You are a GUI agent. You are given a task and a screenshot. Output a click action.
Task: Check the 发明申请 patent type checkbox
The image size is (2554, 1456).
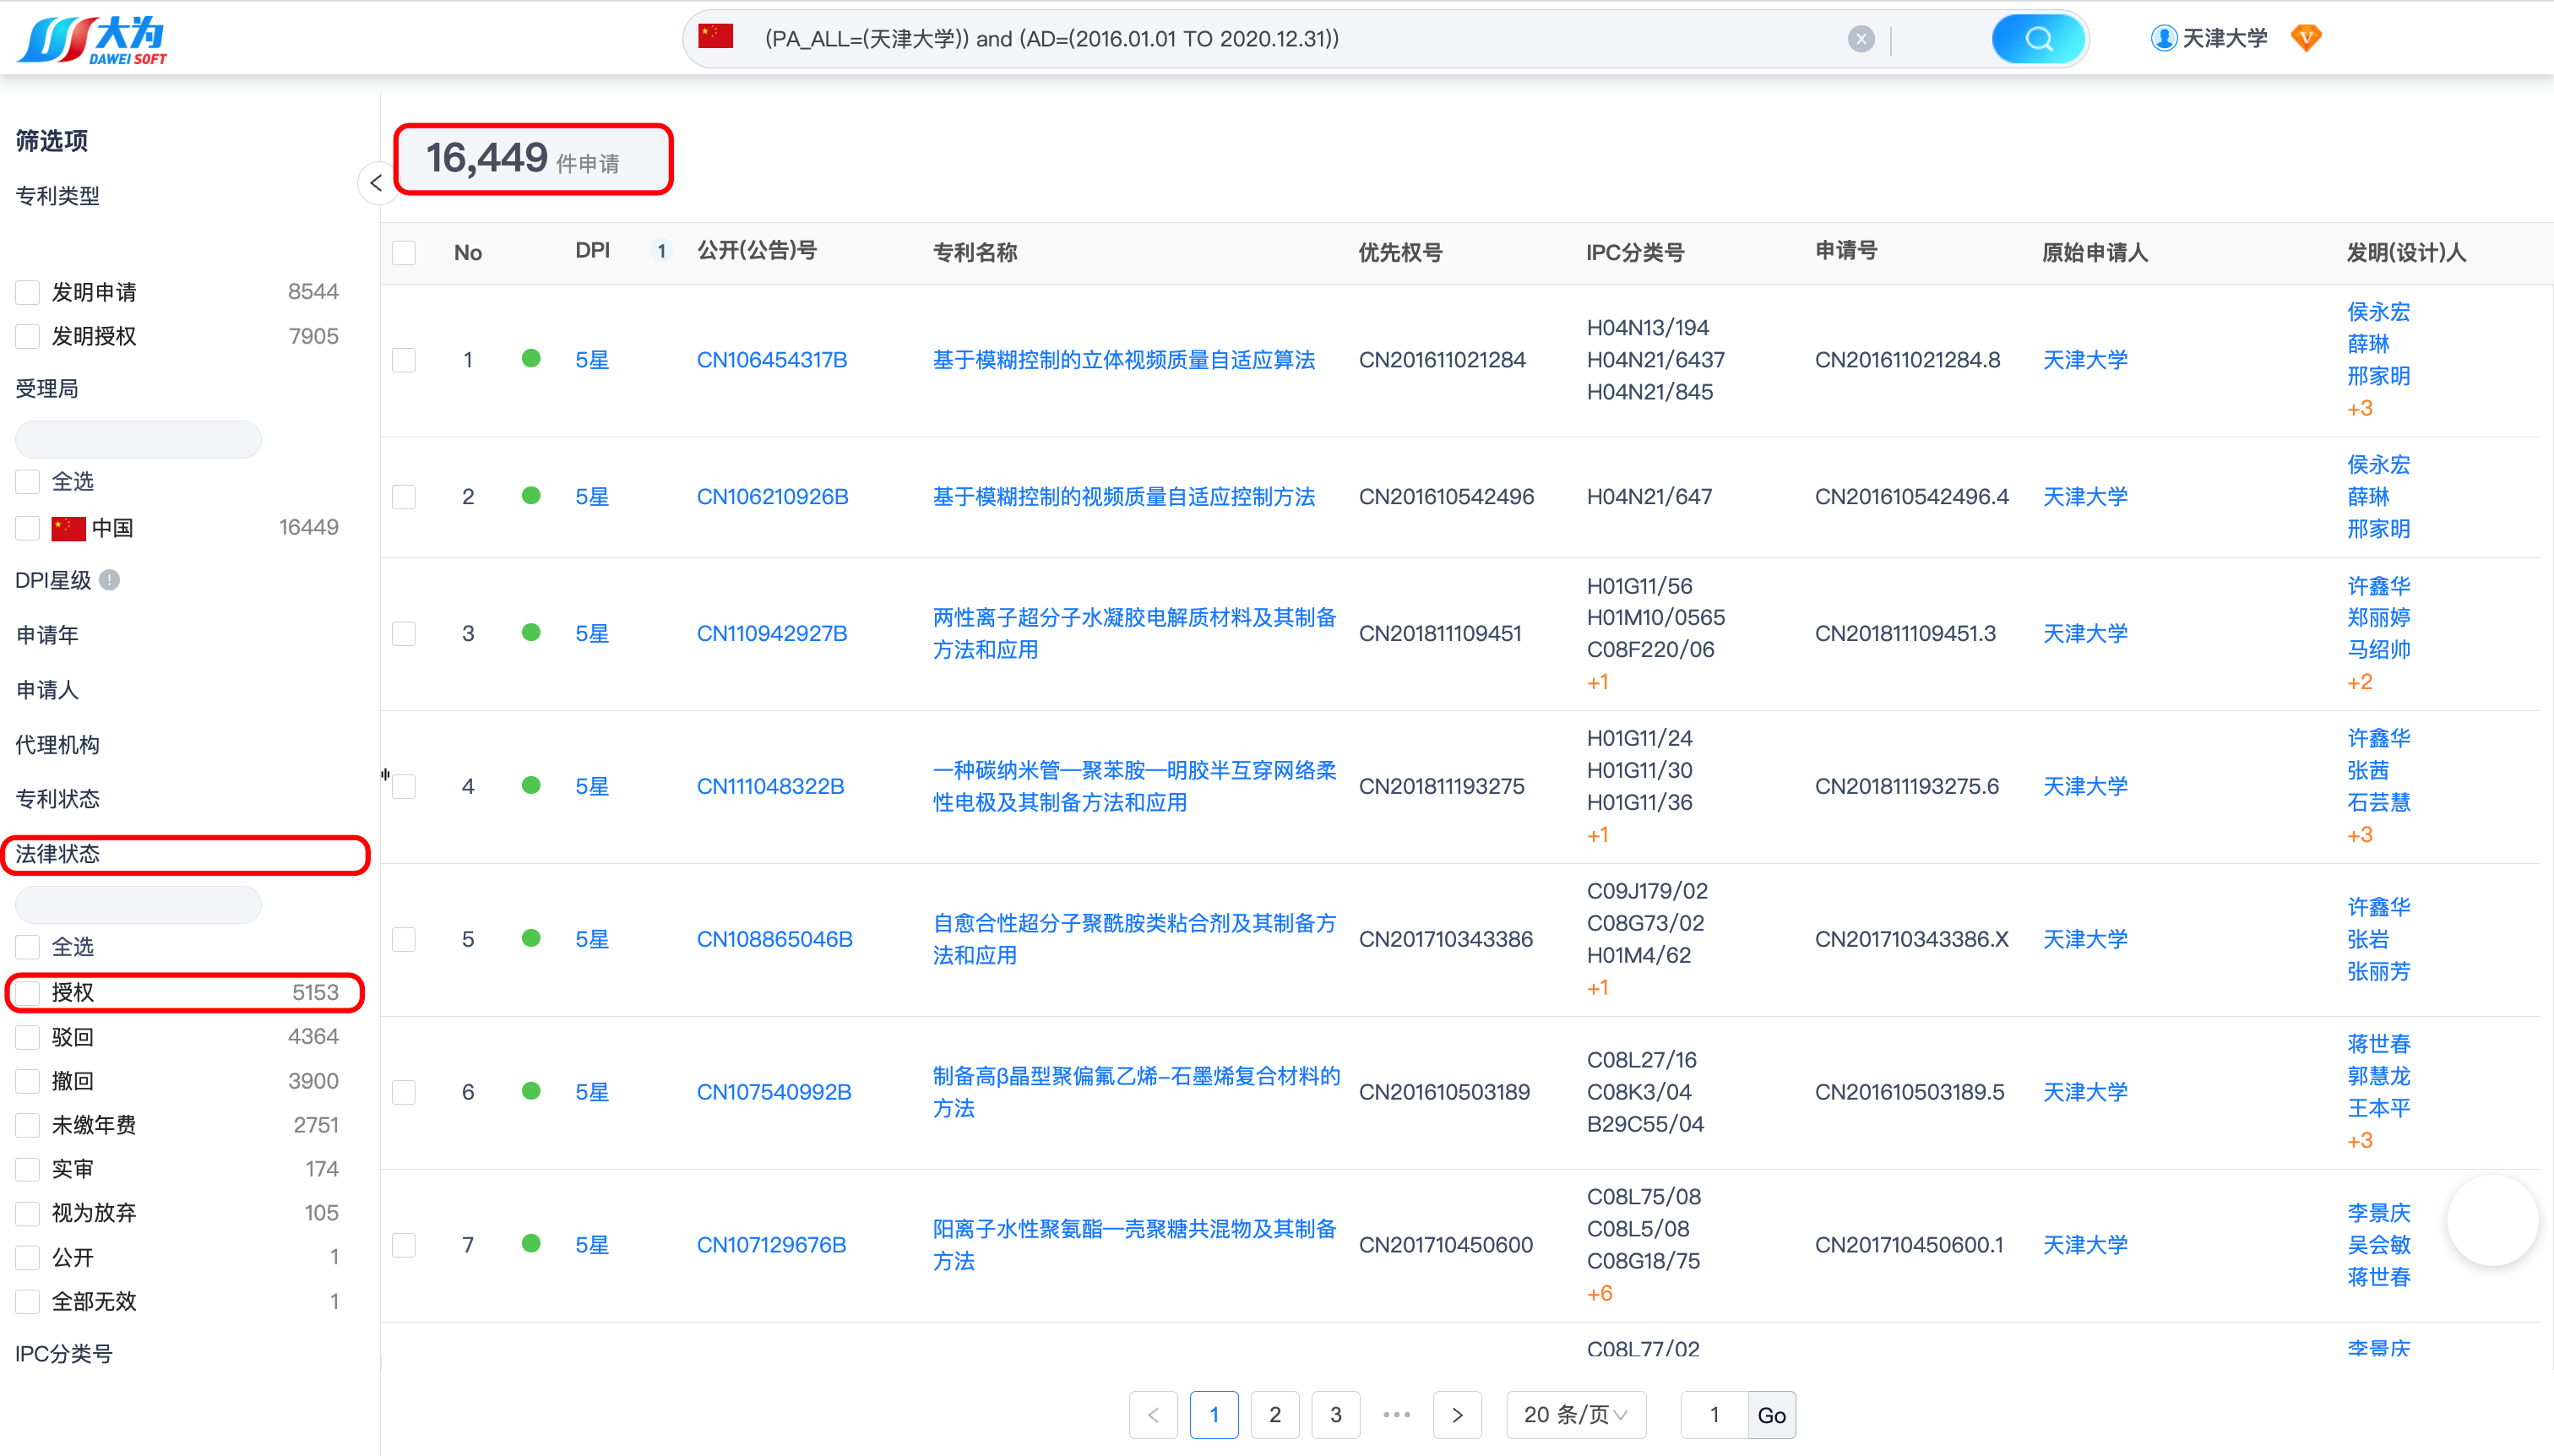[28, 292]
